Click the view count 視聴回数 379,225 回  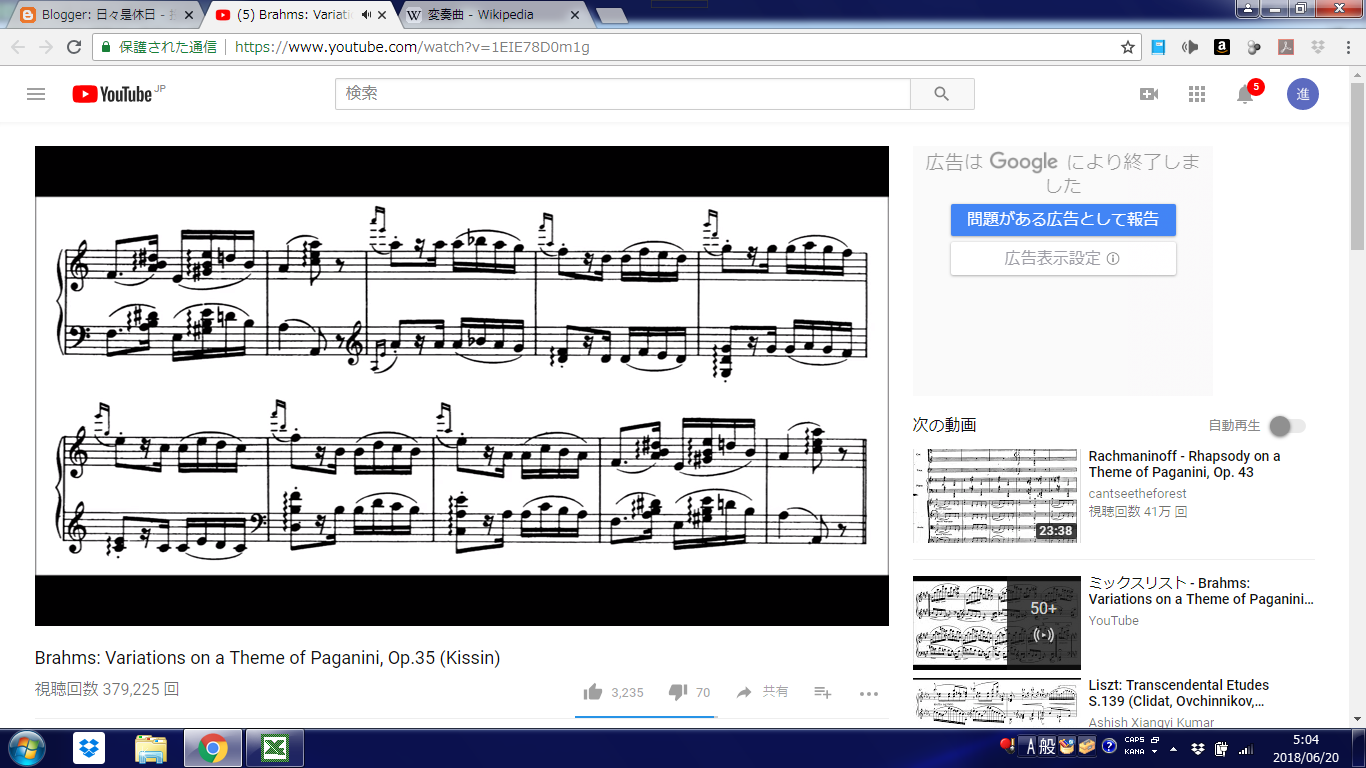pyautogui.click(x=107, y=689)
